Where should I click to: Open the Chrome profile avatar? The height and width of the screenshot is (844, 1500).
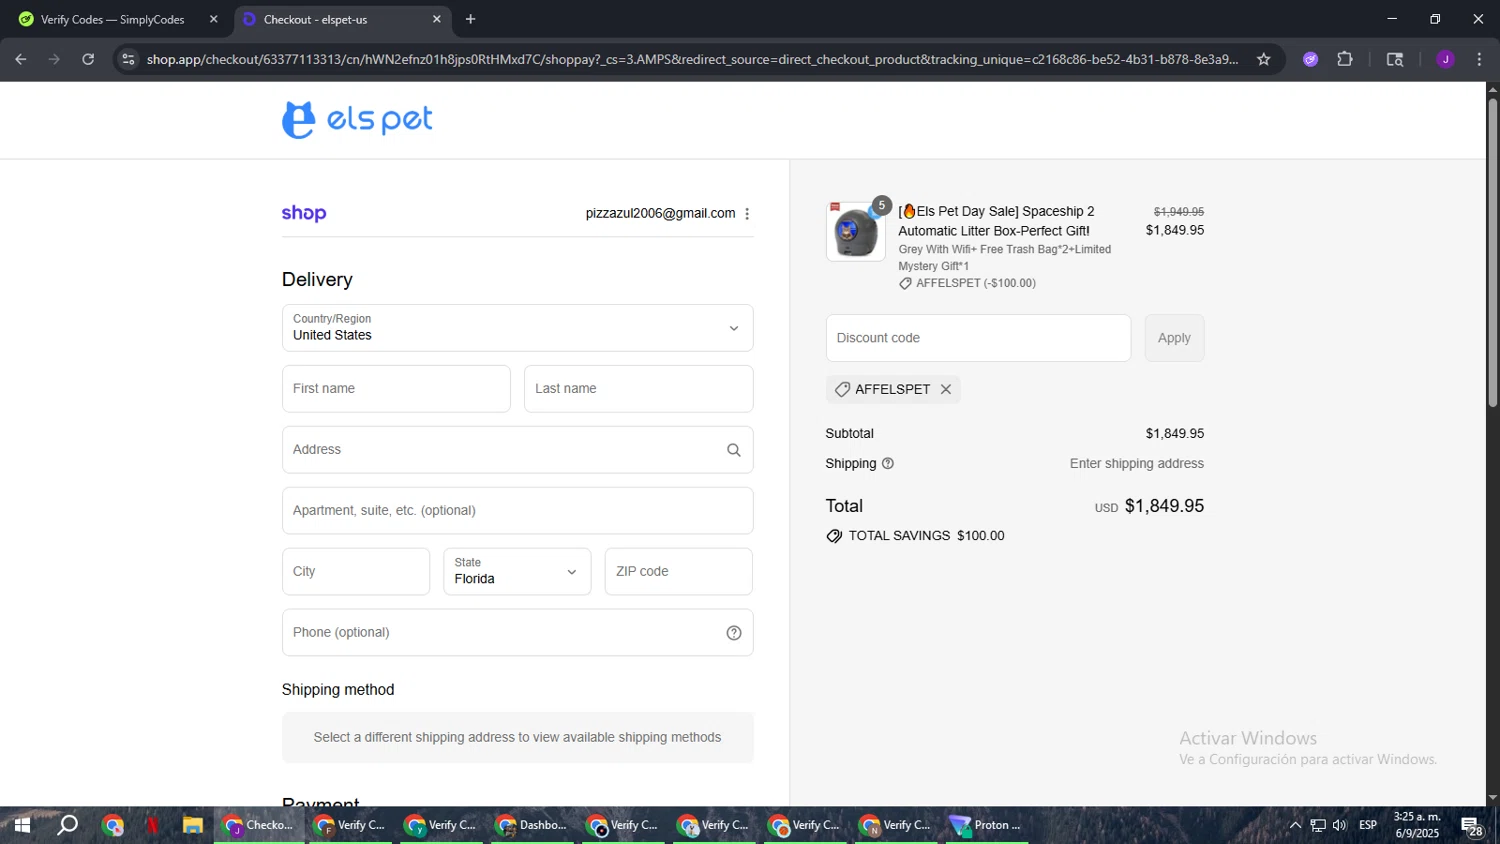[1445, 59]
